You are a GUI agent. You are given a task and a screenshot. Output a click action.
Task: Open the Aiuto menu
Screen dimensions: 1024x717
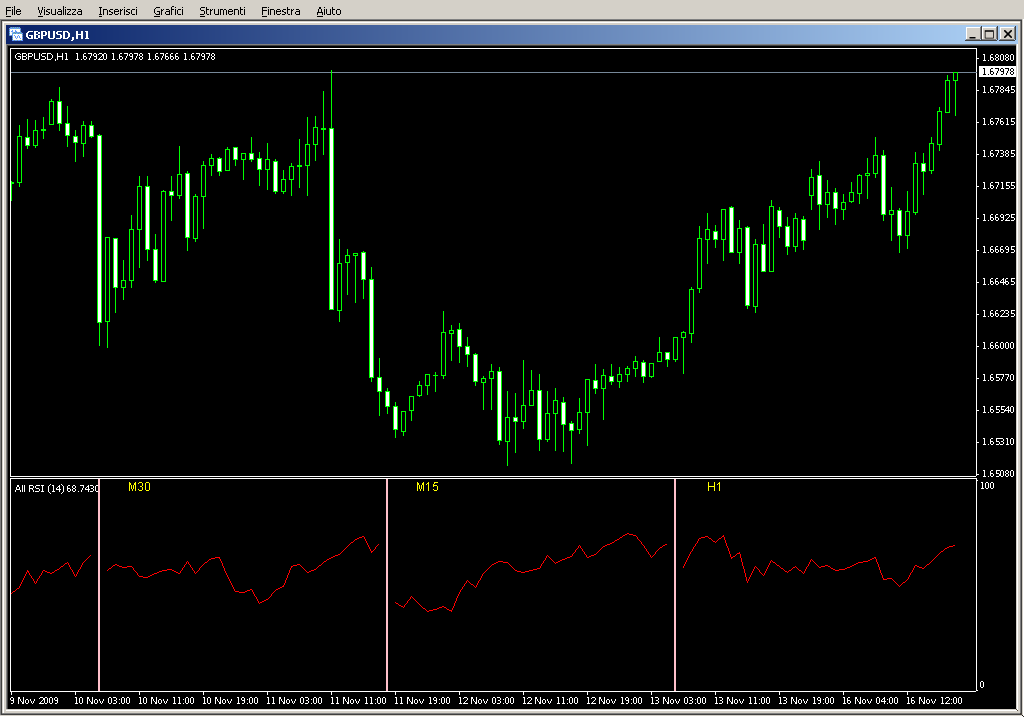tap(328, 11)
